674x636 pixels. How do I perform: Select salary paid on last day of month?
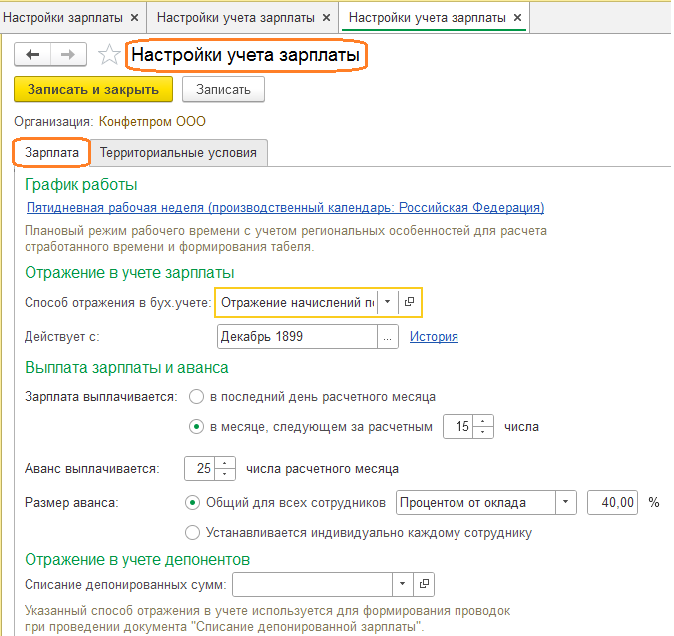click(197, 396)
